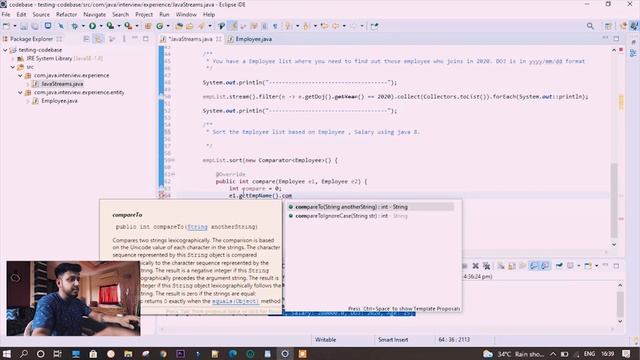Click the New Java Class icon

[160, 26]
